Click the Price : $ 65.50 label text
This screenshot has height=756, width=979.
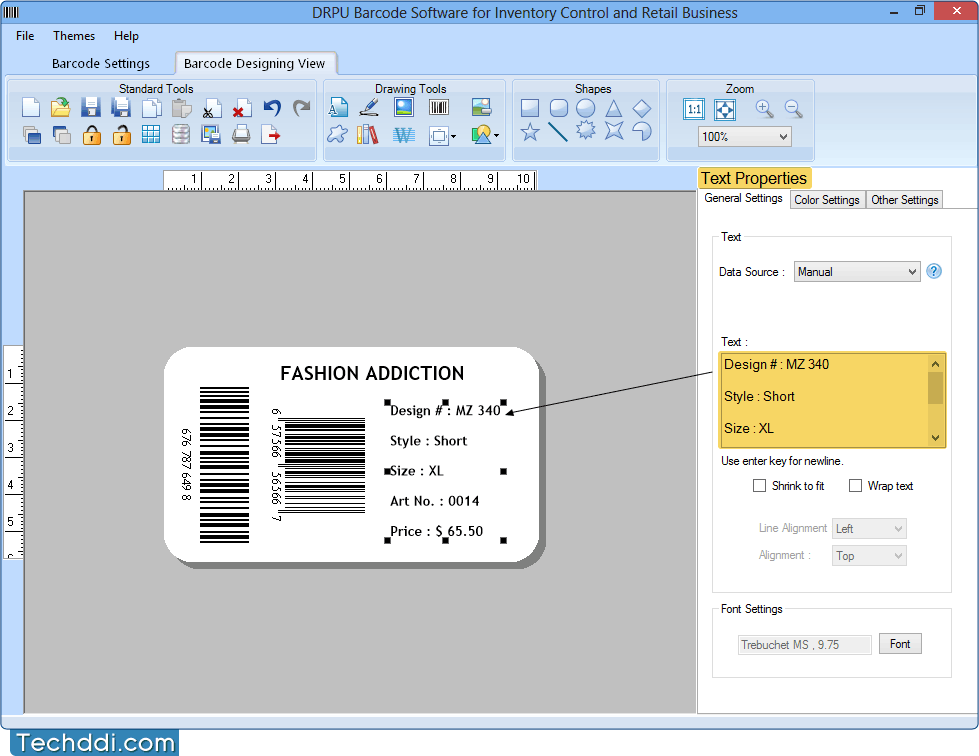(436, 531)
